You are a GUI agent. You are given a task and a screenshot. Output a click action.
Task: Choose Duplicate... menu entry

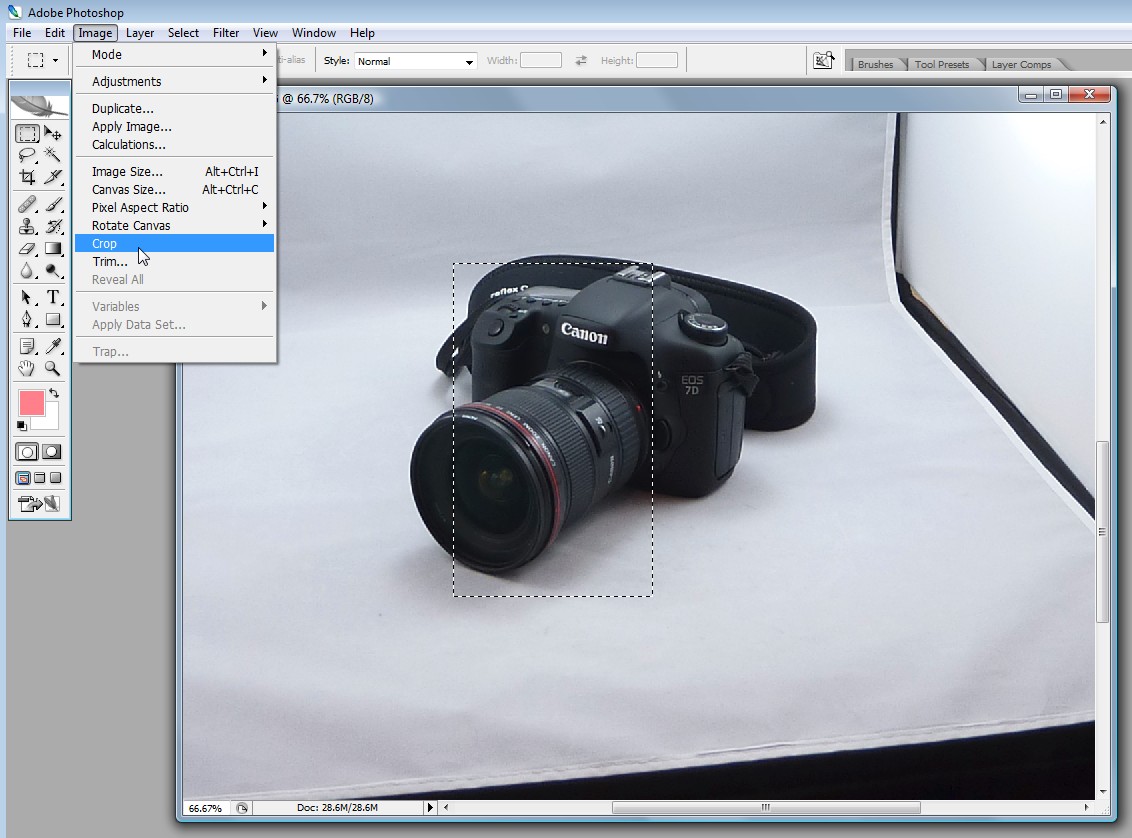(x=174, y=108)
